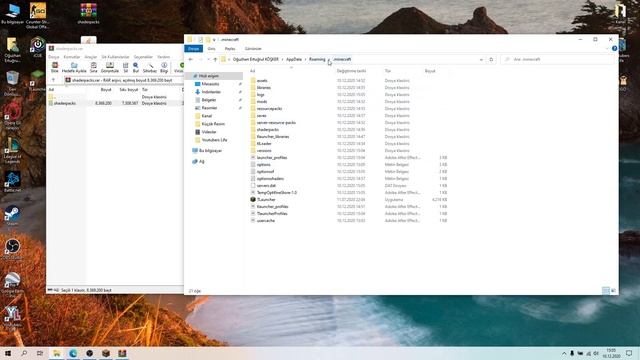Open WinRAR Araçlar menu
This screenshot has height=360, width=640.
tap(91, 57)
